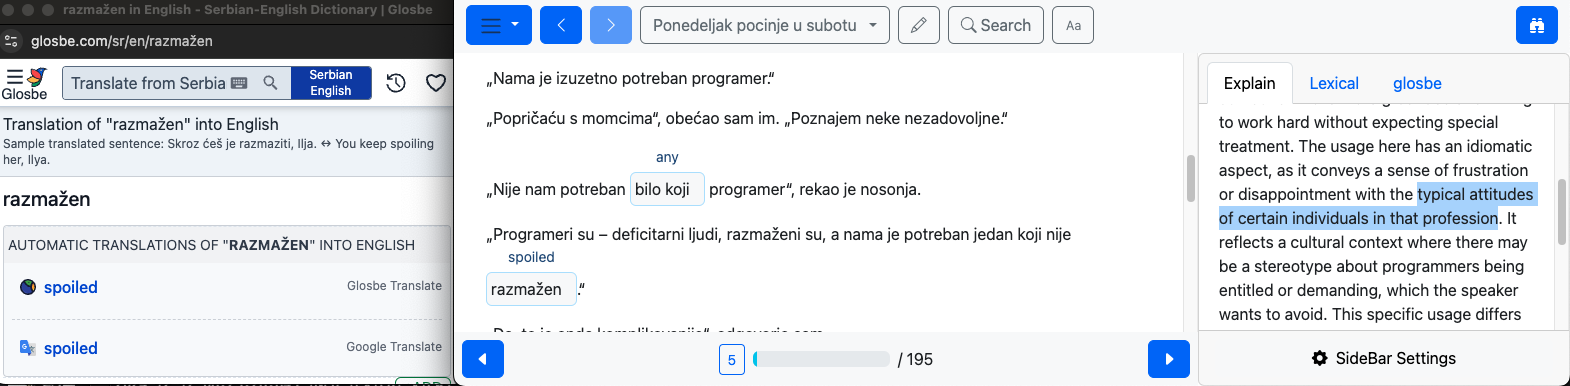Screen dimensions: 1570x386
Task: Open SideBar Settings
Action: pos(1384,358)
